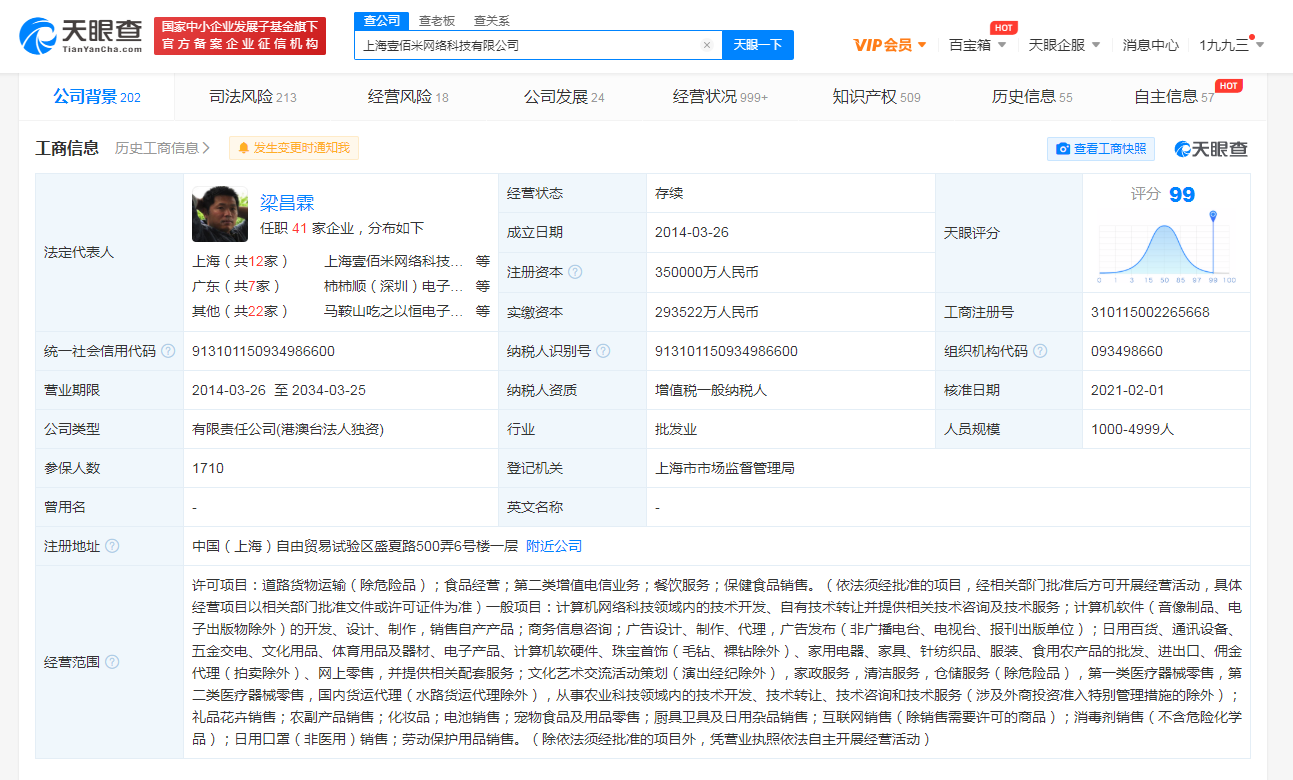Open legal representative photo 梁昌霖
This screenshot has height=780, width=1293.
(220, 213)
